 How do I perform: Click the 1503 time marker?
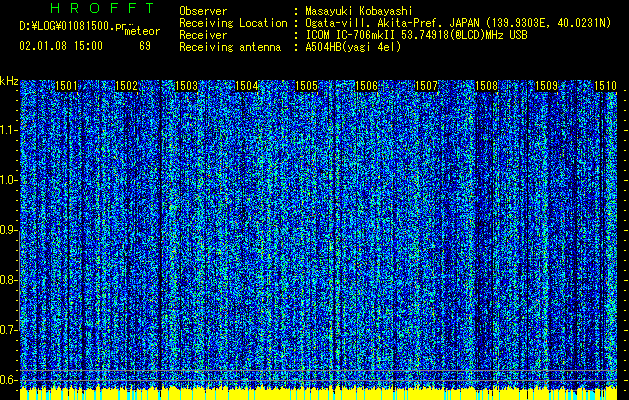coord(187,86)
